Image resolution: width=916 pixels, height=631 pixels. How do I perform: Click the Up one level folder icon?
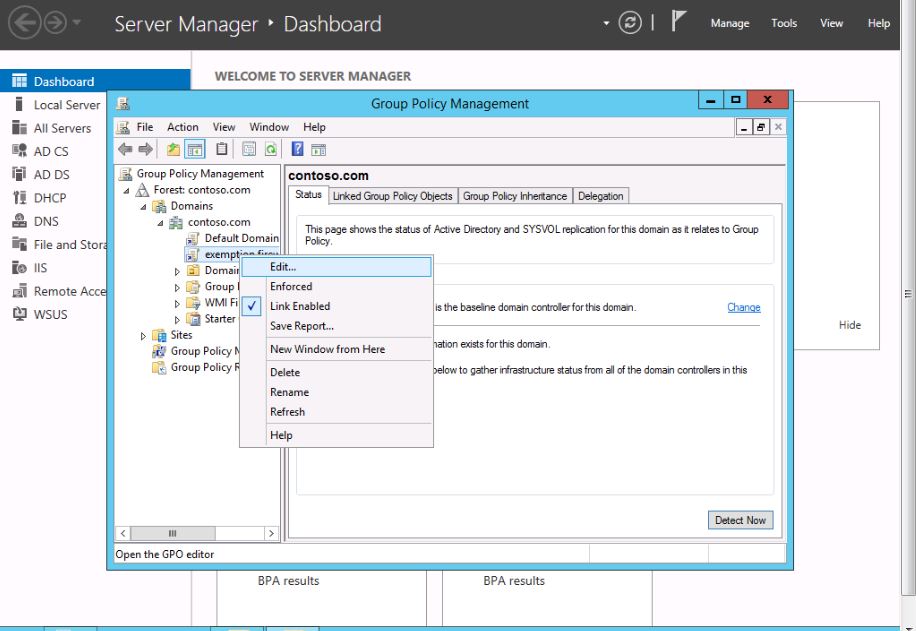click(x=173, y=150)
